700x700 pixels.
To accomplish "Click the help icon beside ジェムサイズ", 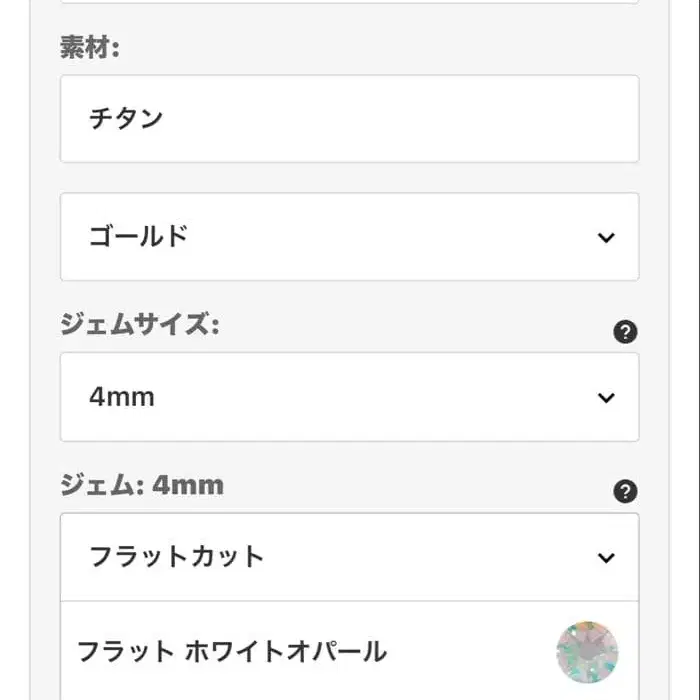I will tap(625, 333).
